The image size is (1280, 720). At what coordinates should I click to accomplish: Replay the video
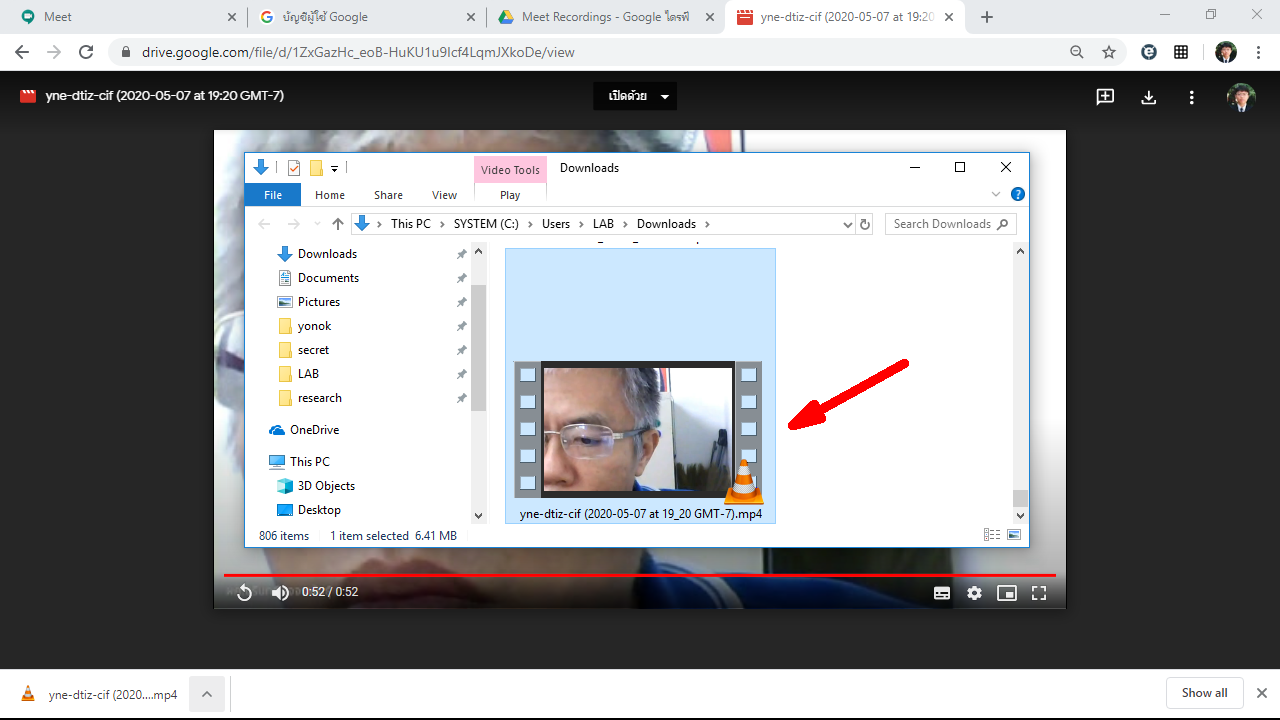coord(244,593)
